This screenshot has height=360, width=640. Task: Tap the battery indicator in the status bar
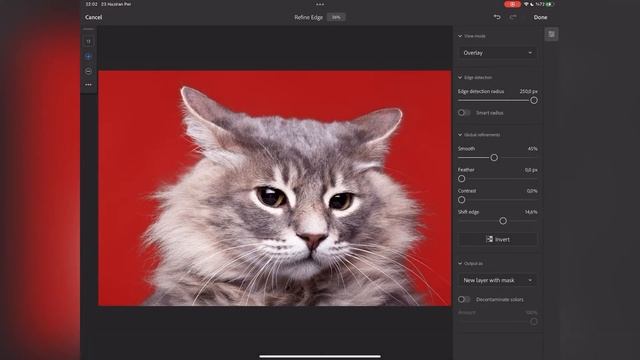click(550, 4)
